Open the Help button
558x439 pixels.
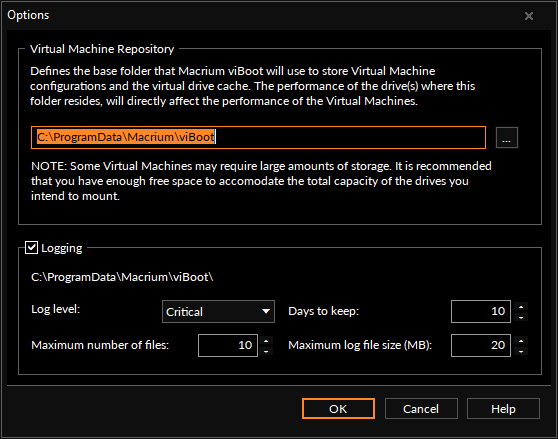[x=503, y=409]
